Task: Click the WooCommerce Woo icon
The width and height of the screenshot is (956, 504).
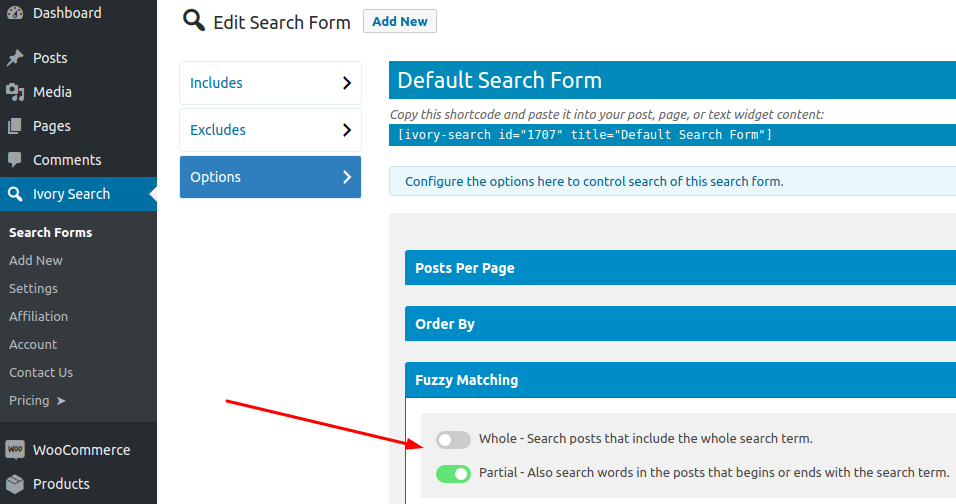Action: pyautogui.click(x=15, y=450)
